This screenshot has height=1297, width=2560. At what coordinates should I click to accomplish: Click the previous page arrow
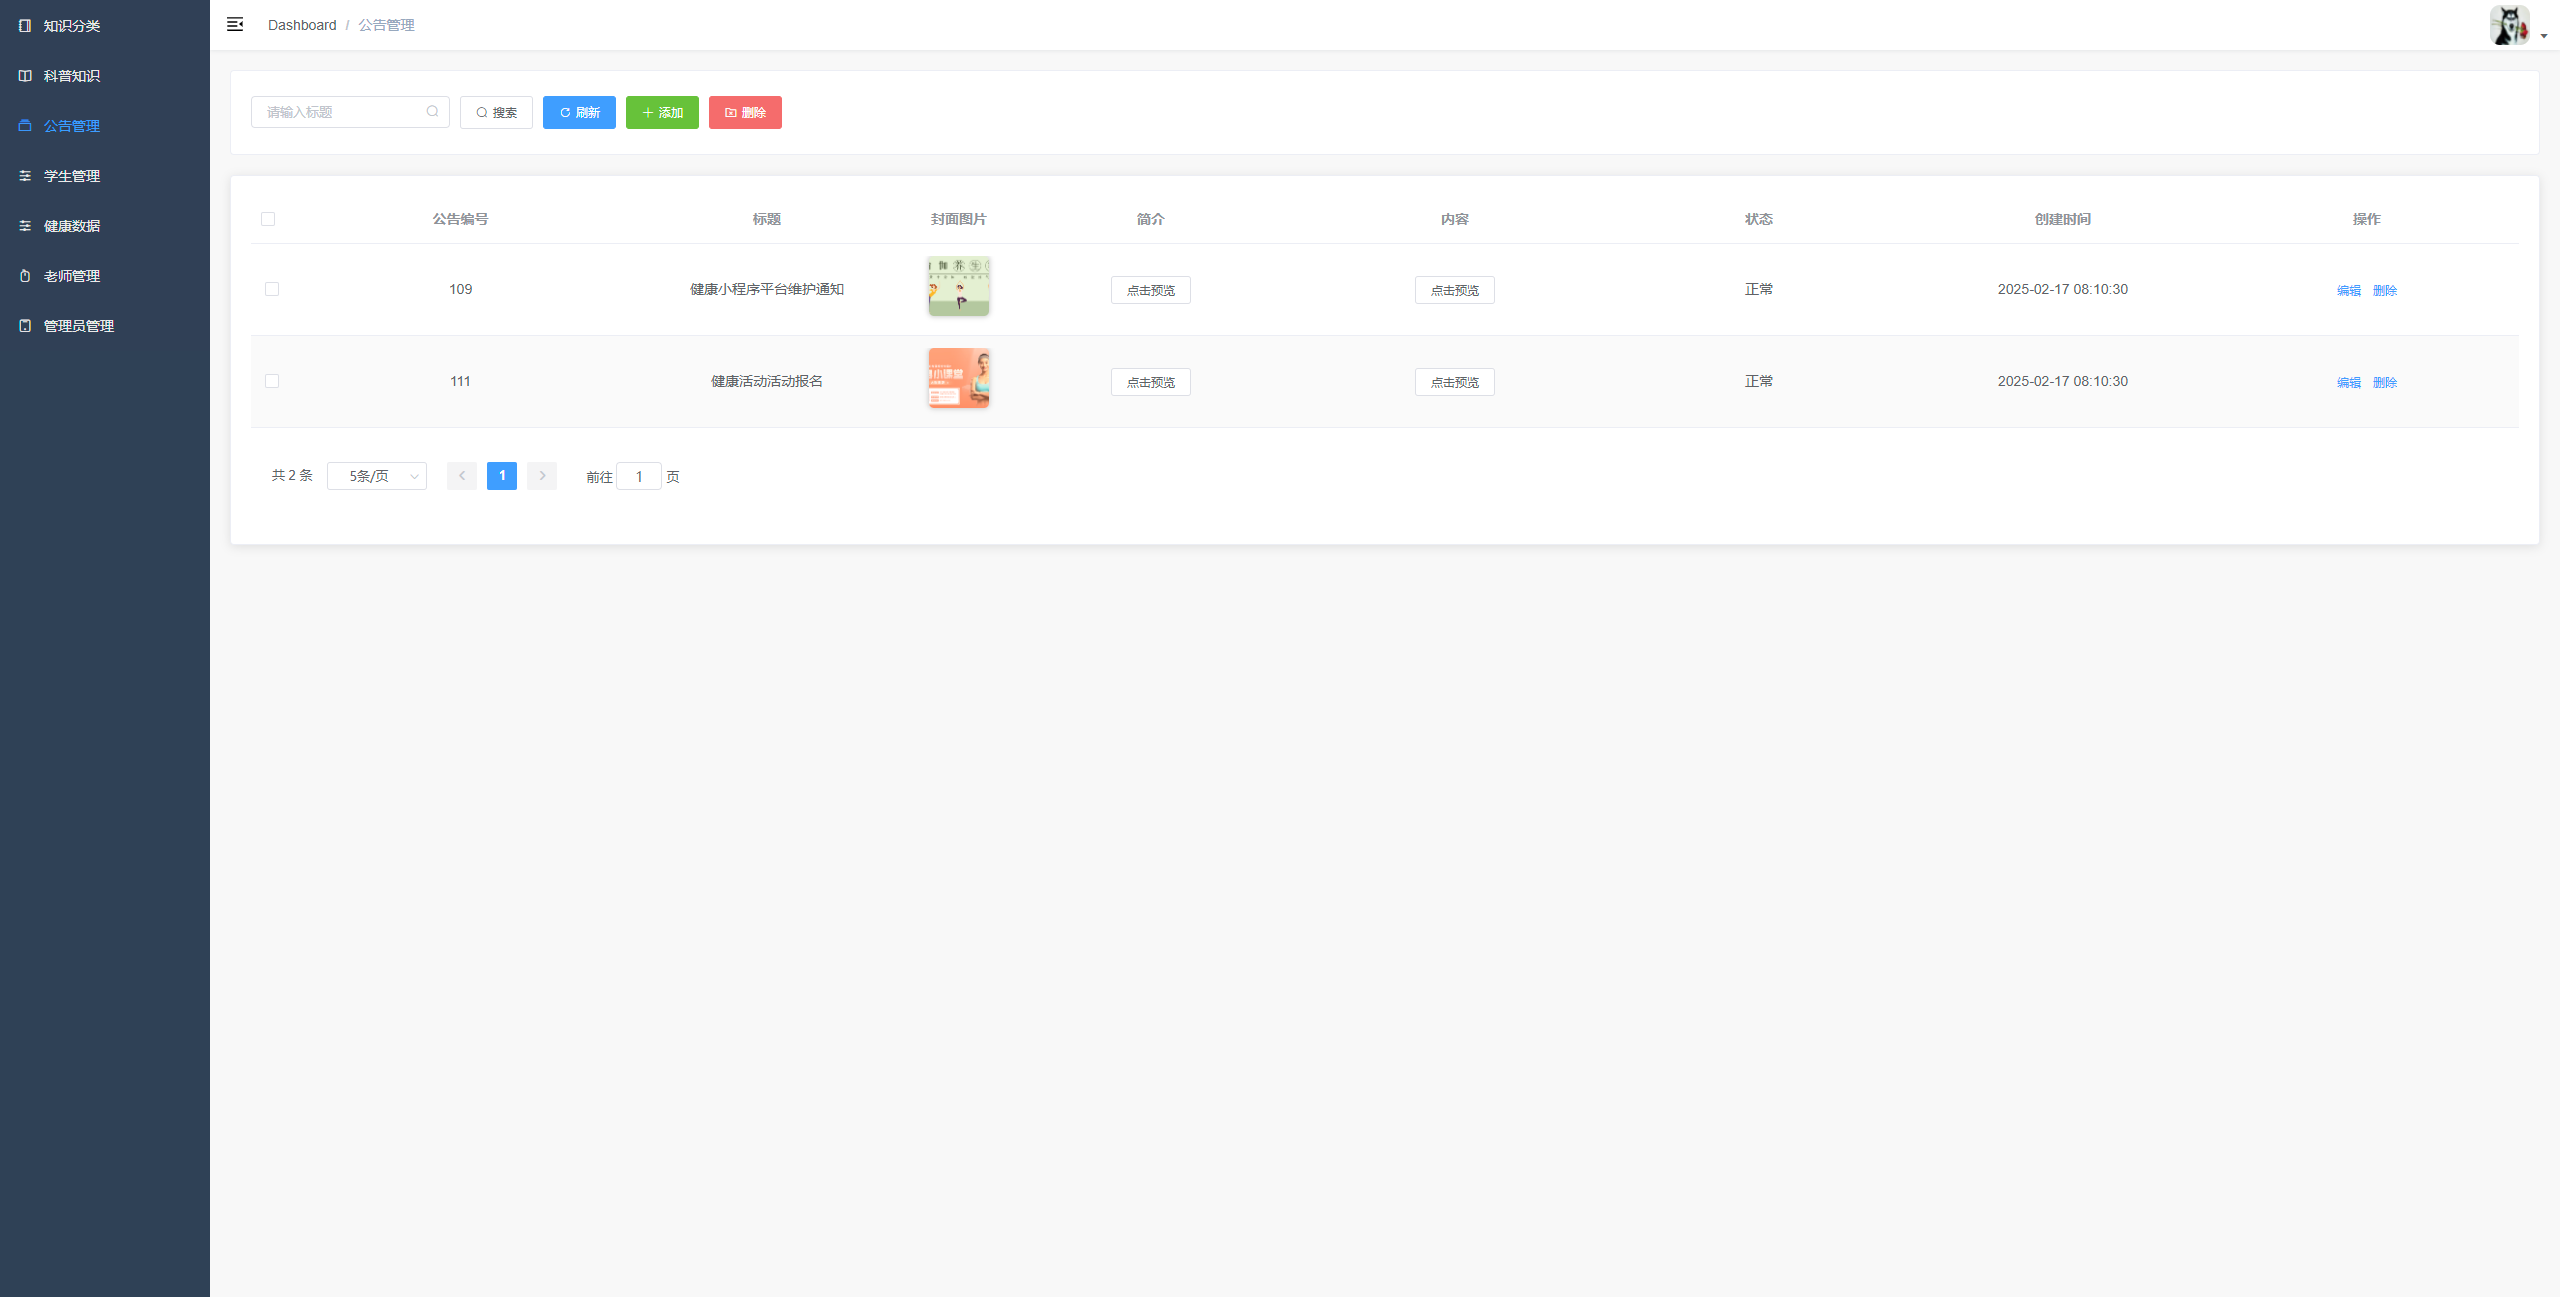tap(462, 476)
